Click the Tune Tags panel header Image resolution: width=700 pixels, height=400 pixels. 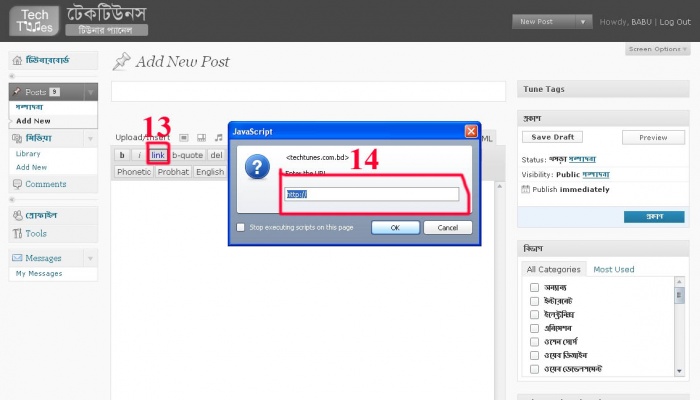click(603, 89)
